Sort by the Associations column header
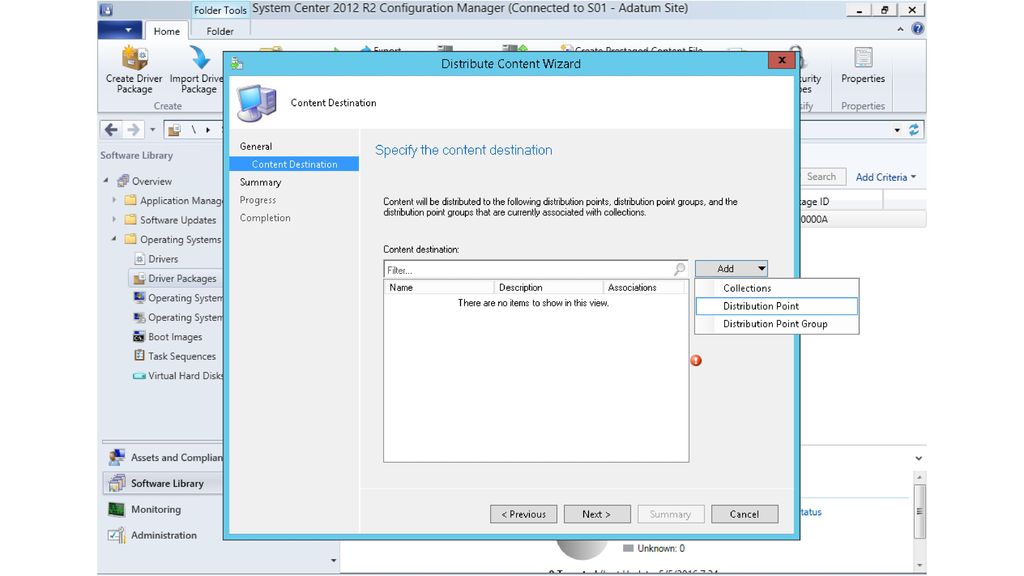The height and width of the screenshot is (576, 1024). [643, 287]
